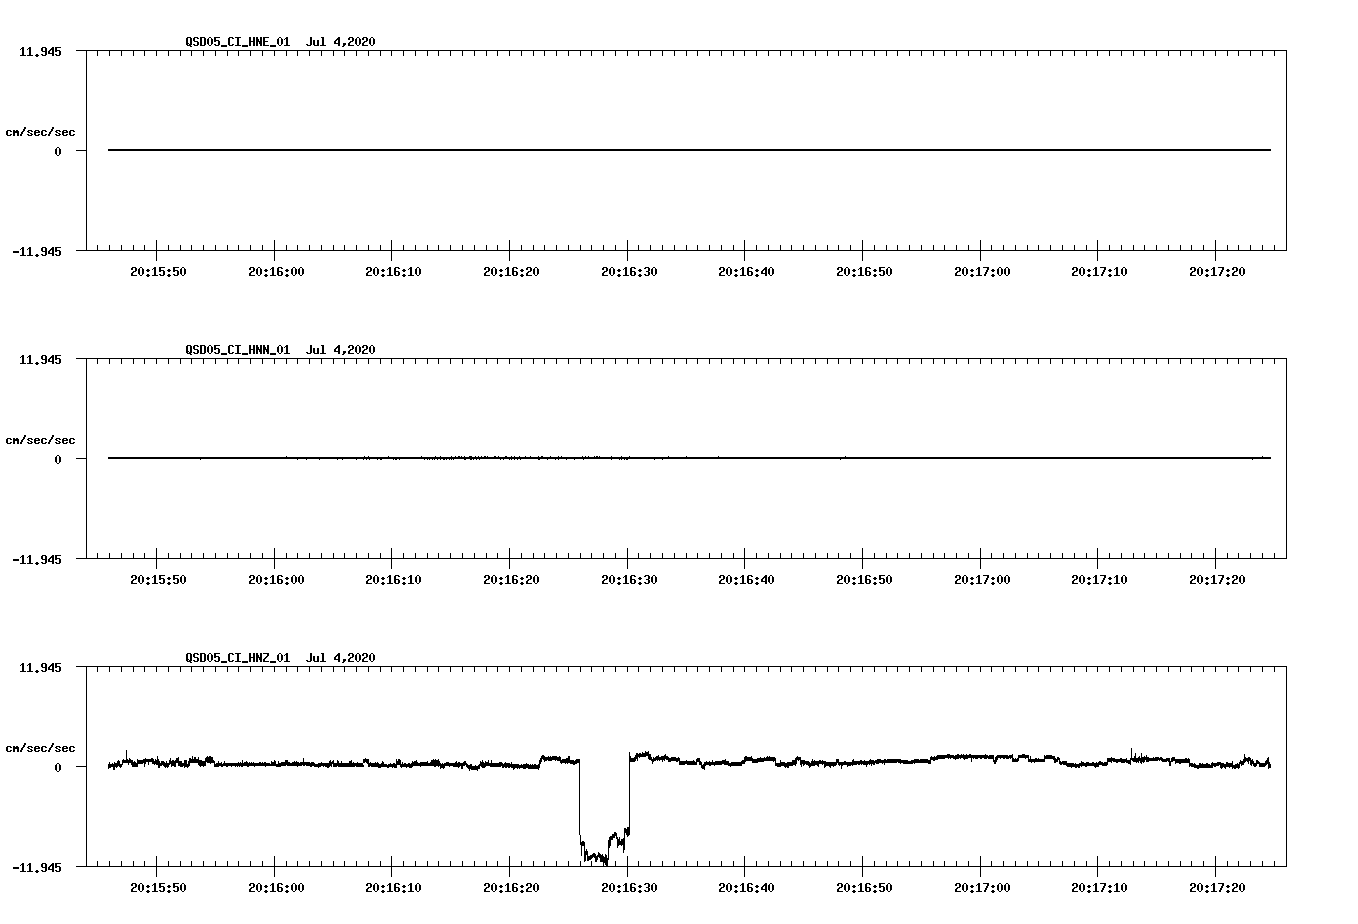
Task: Click the 20:16:20 time label under the HNZ plot
Action: point(511,888)
